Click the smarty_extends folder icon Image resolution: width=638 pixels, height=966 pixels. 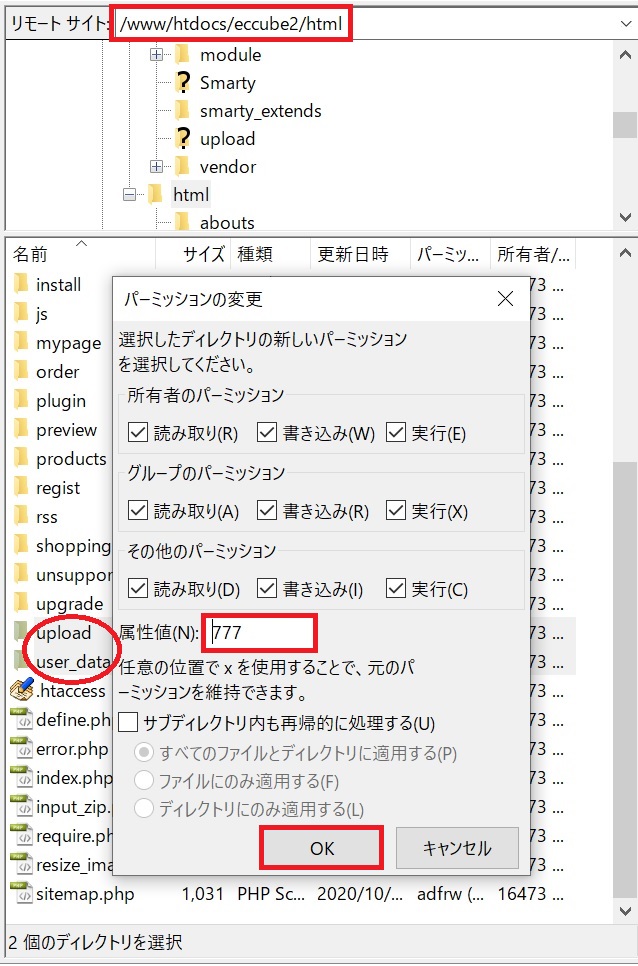point(182,111)
